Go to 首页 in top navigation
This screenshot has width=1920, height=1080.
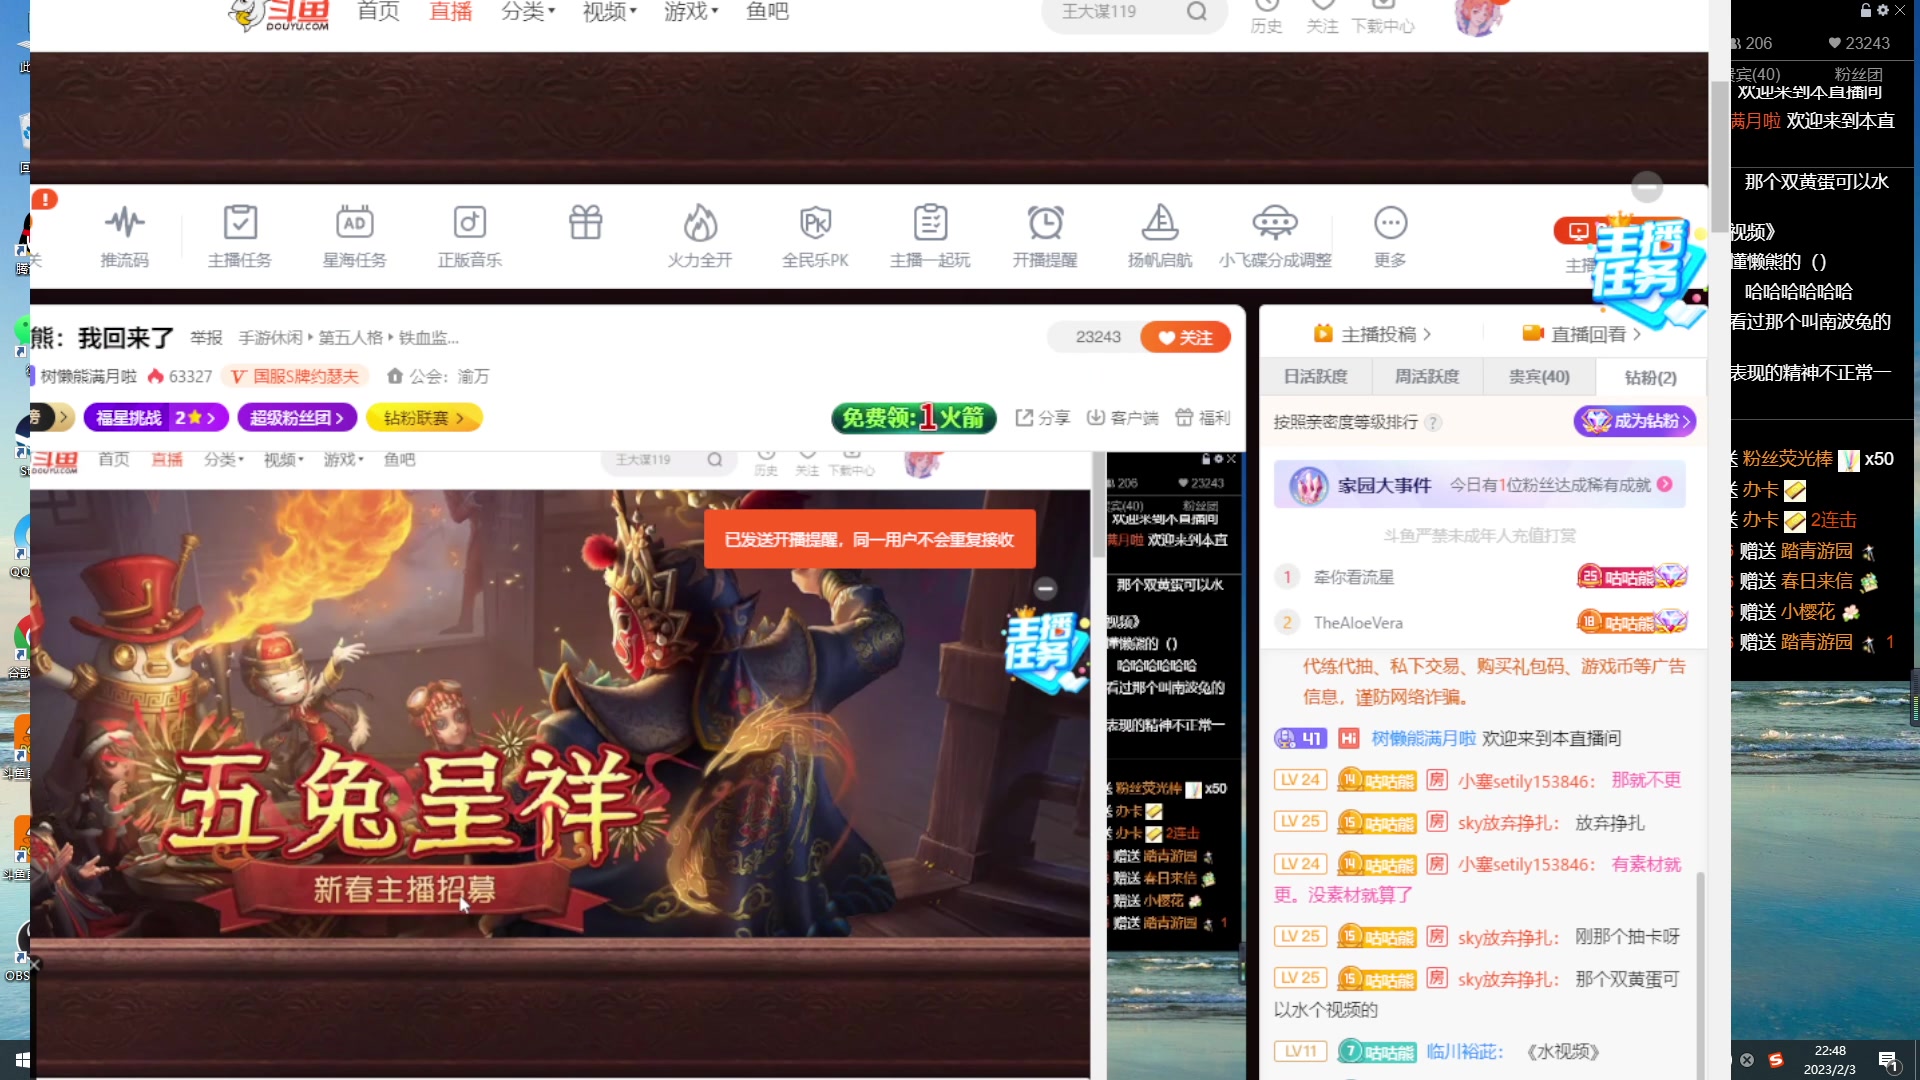(378, 12)
